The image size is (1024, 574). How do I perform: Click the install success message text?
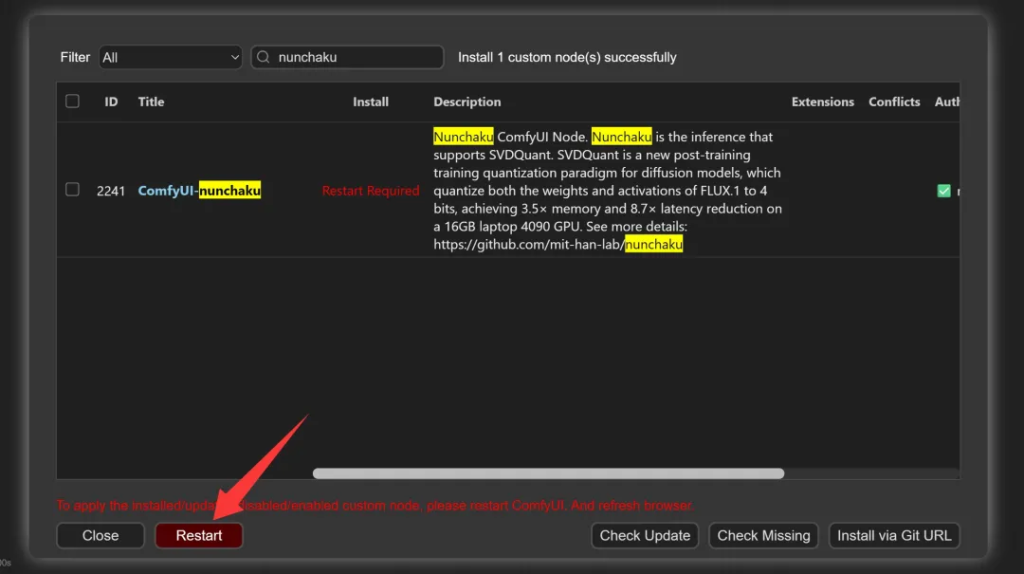(x=567, y=57)
